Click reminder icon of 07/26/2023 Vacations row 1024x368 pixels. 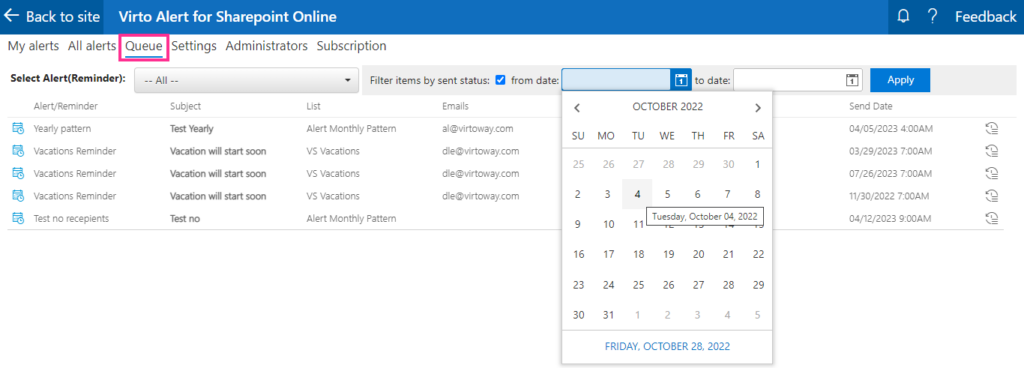point(18,174)
